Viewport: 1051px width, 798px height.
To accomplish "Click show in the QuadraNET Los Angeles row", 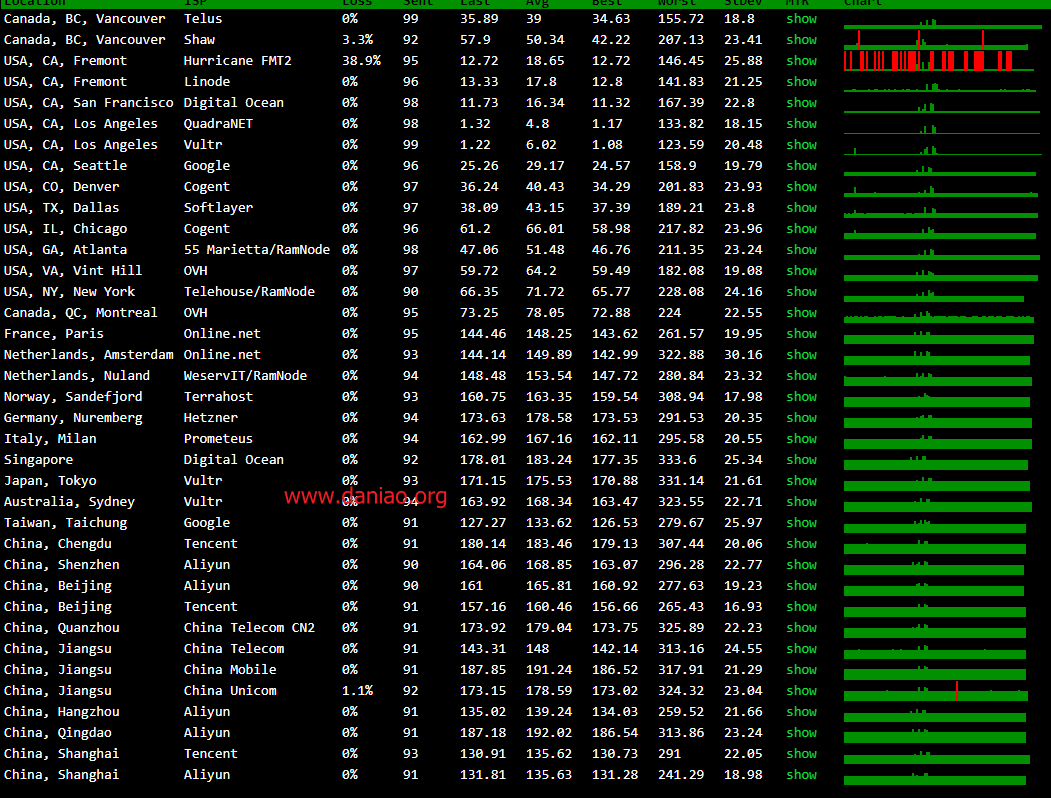I will pyautogui.click(x=801, y=123).
